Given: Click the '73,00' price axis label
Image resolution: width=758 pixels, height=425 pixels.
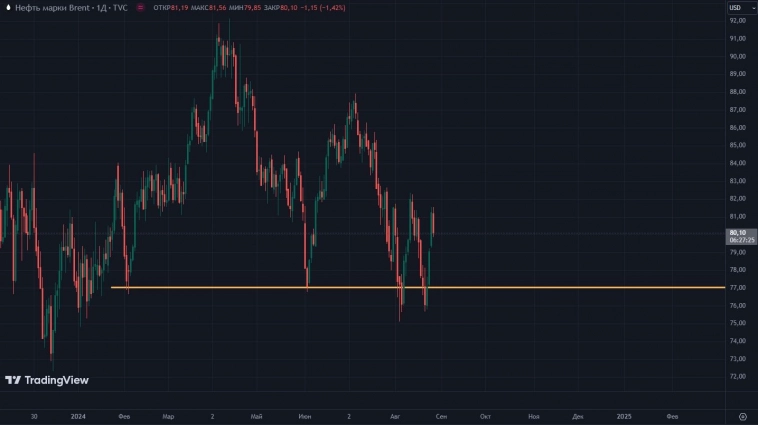Looking at the screenshot, I should [737, 359].
